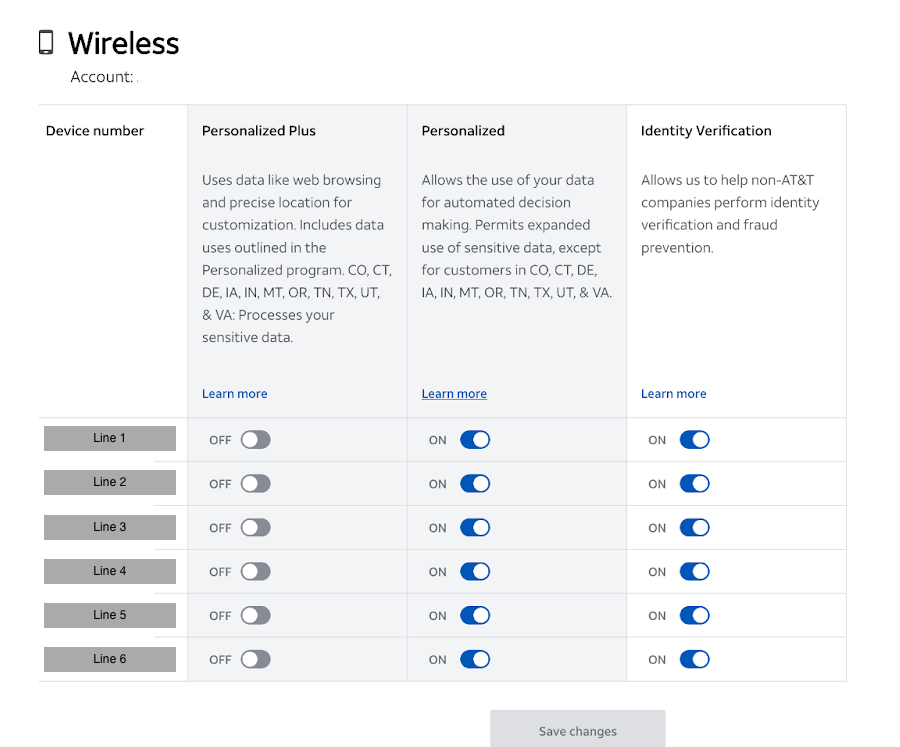Image resolution: width=900 pixels, height=747 pixels.
Task: Click the smartphone icon beside Wireless heading
Action: 44,42
